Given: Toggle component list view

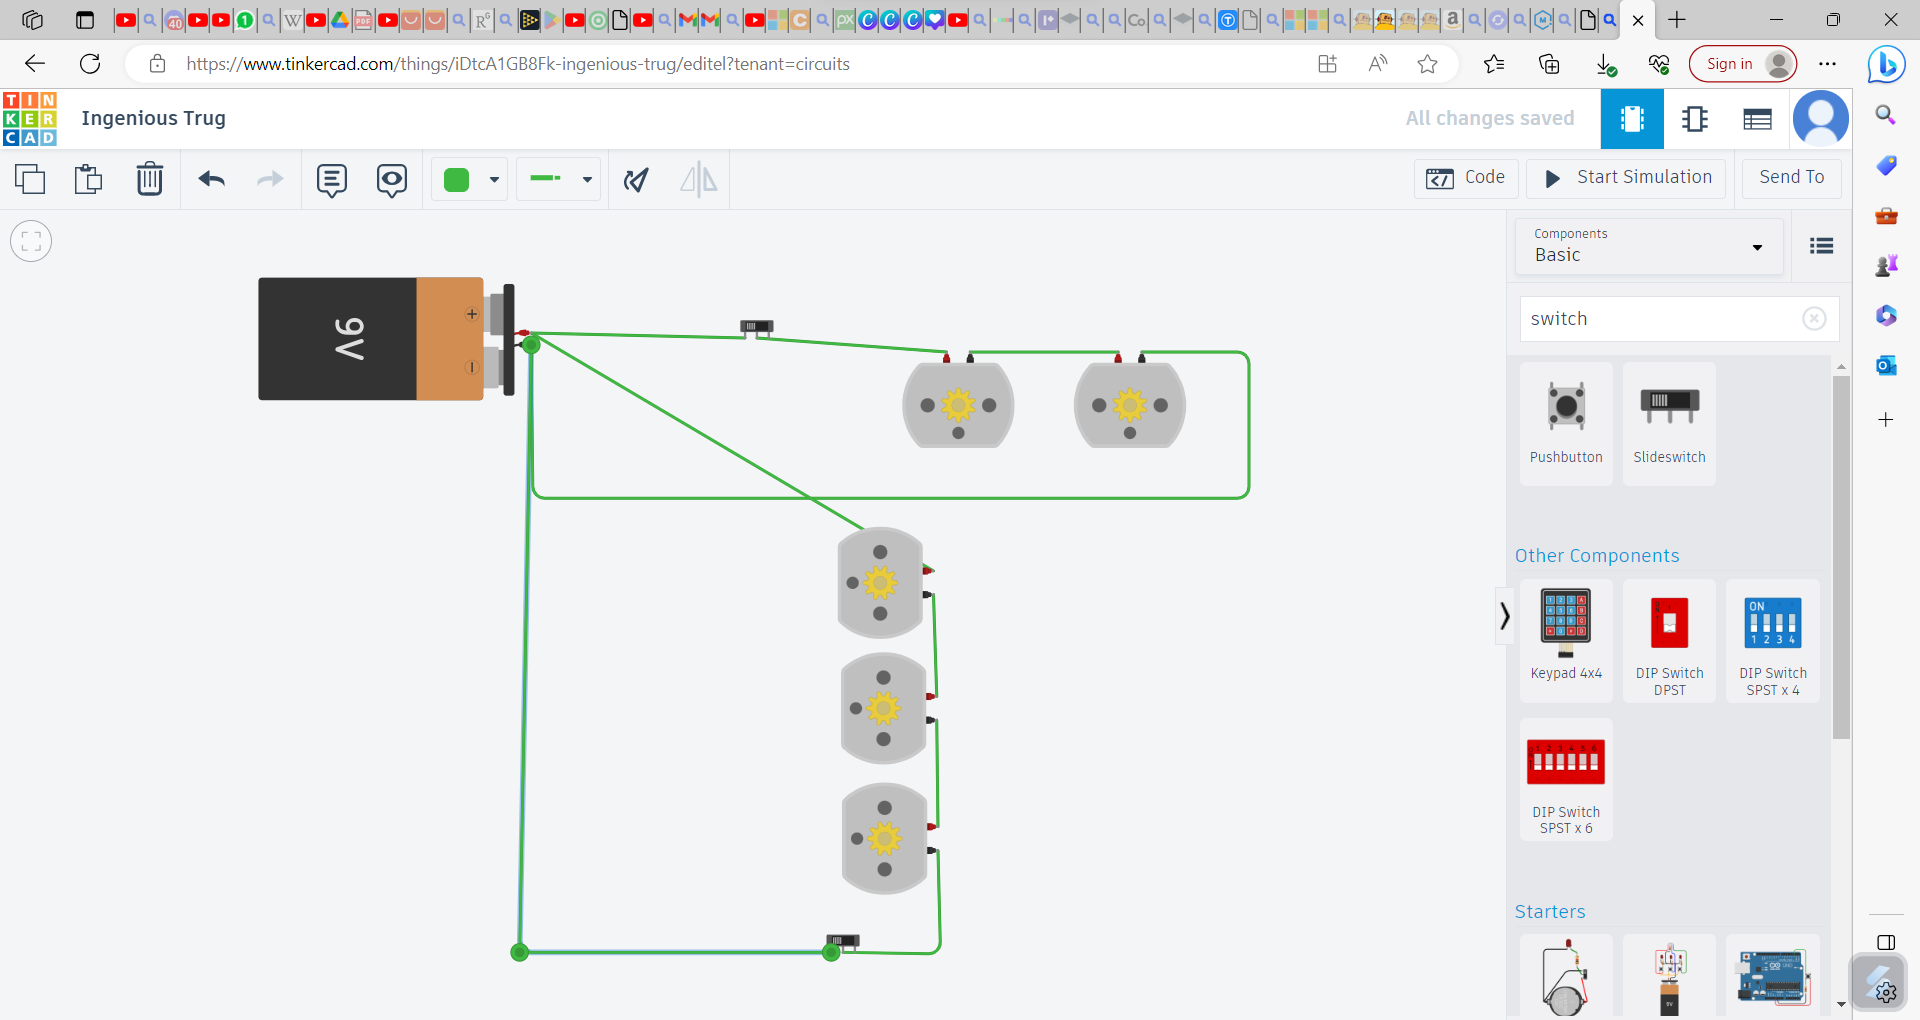Looking at the screenshot, I should point(1821,246).
